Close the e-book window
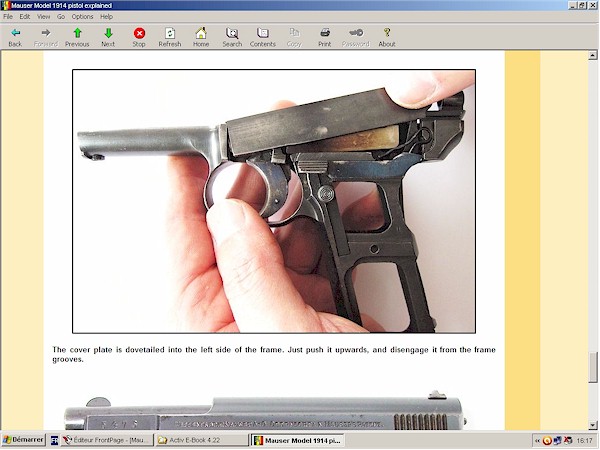This screenshot has height=450, width=600. pyautogui.click(x=592, y=5)
